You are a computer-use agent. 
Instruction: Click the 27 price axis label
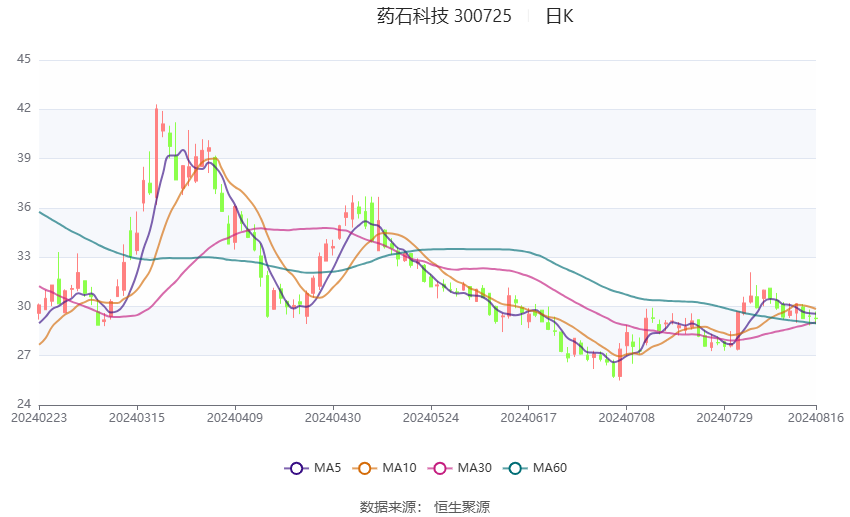click(x=24, y=355)
